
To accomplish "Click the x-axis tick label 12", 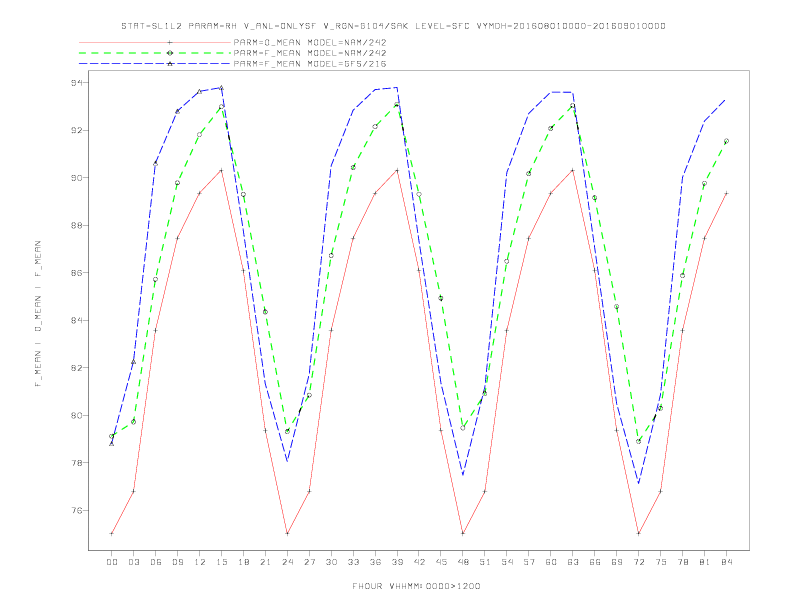I will point(200,562).
